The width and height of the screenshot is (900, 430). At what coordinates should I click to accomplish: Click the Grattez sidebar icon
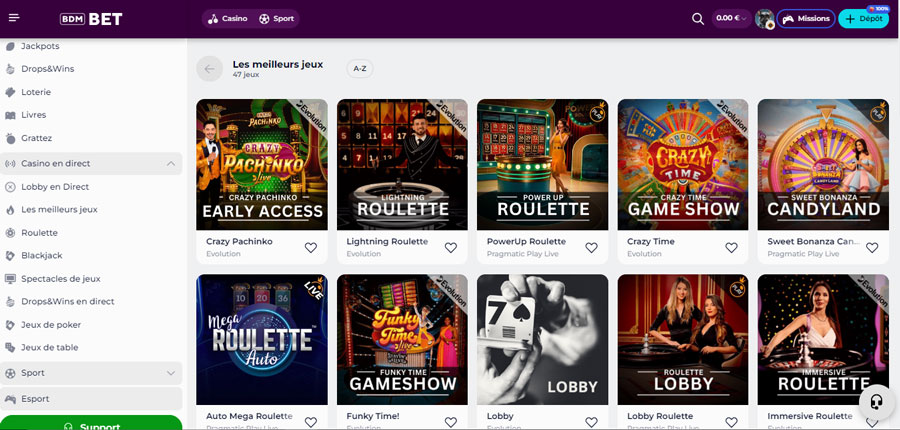10,138
